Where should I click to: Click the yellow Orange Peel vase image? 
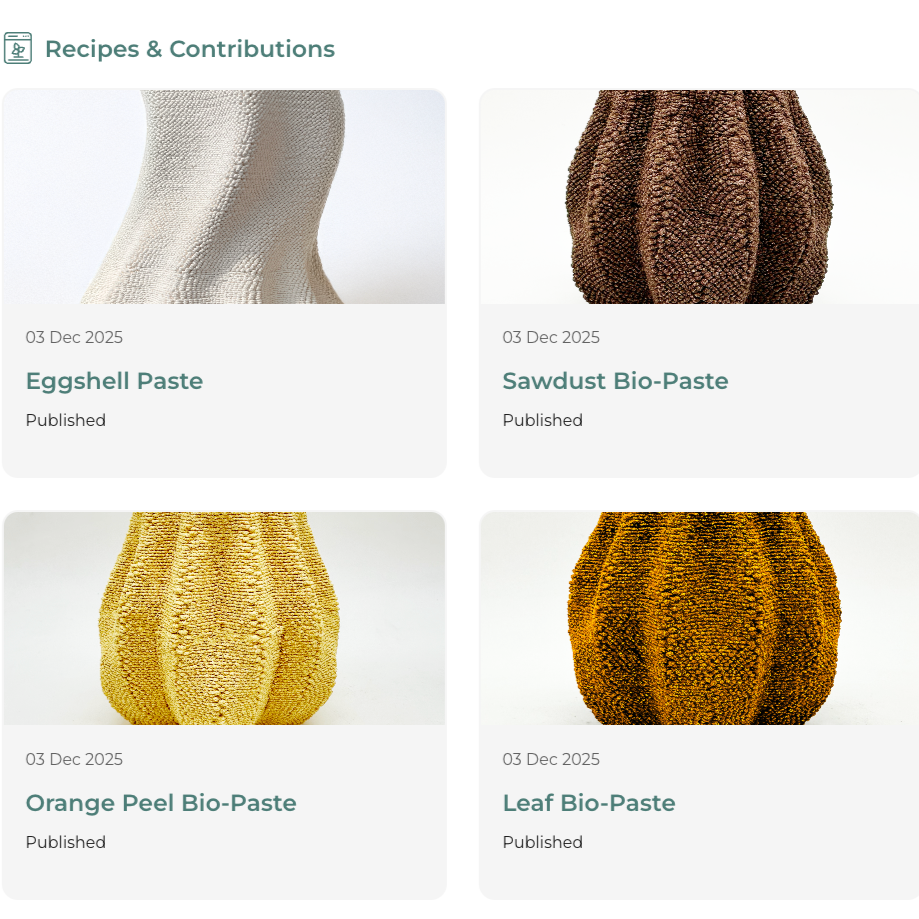tap(224, 618)
